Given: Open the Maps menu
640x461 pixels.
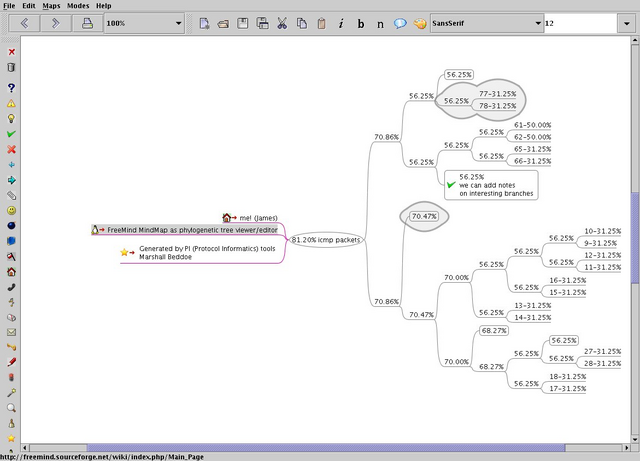Looking at the screenshot, I should [51, 6].
